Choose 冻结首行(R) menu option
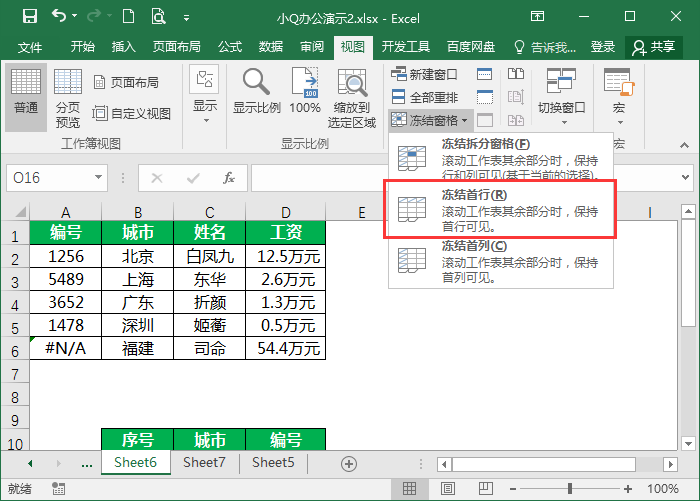The image size is (700, 501). pos(501,209)
